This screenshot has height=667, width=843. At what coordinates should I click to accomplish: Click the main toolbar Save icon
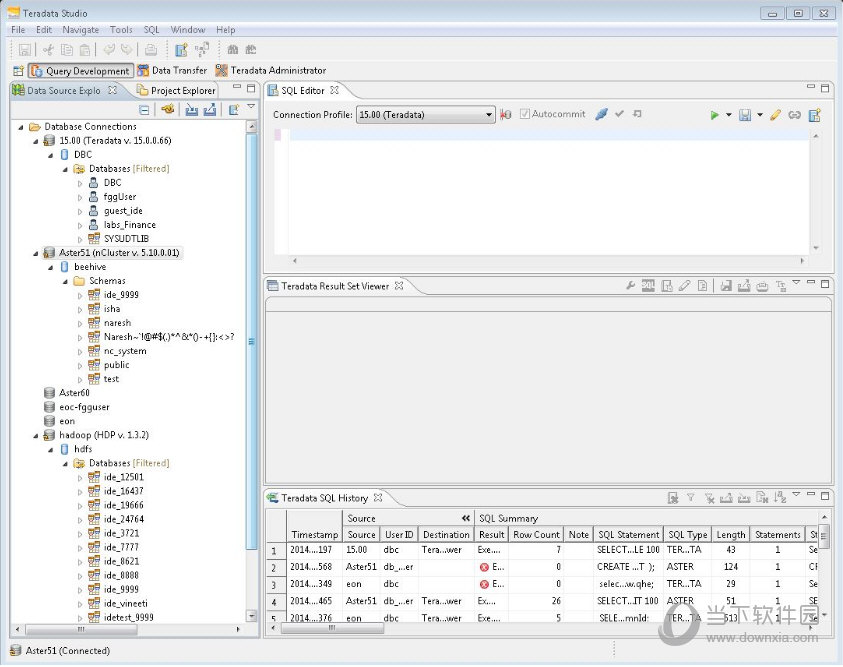pyautogui.click(x=24, y=50)
